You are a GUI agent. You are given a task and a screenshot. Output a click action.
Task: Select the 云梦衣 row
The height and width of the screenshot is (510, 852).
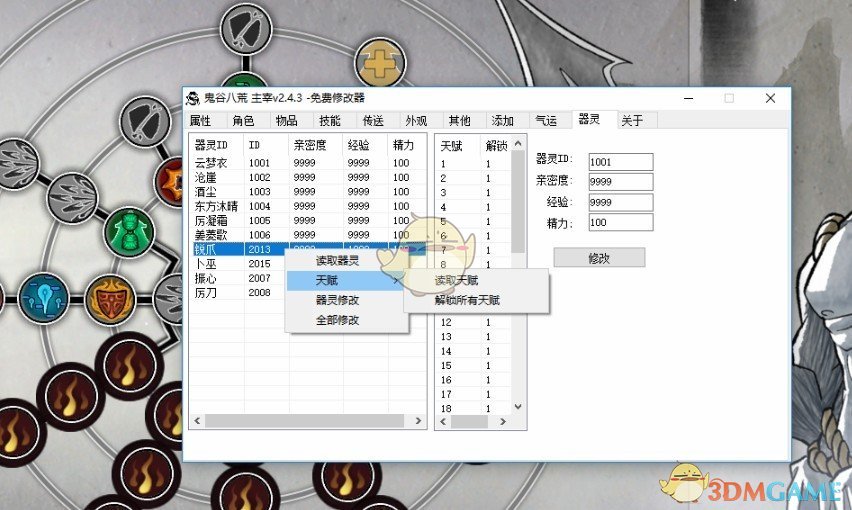[308, 163]
